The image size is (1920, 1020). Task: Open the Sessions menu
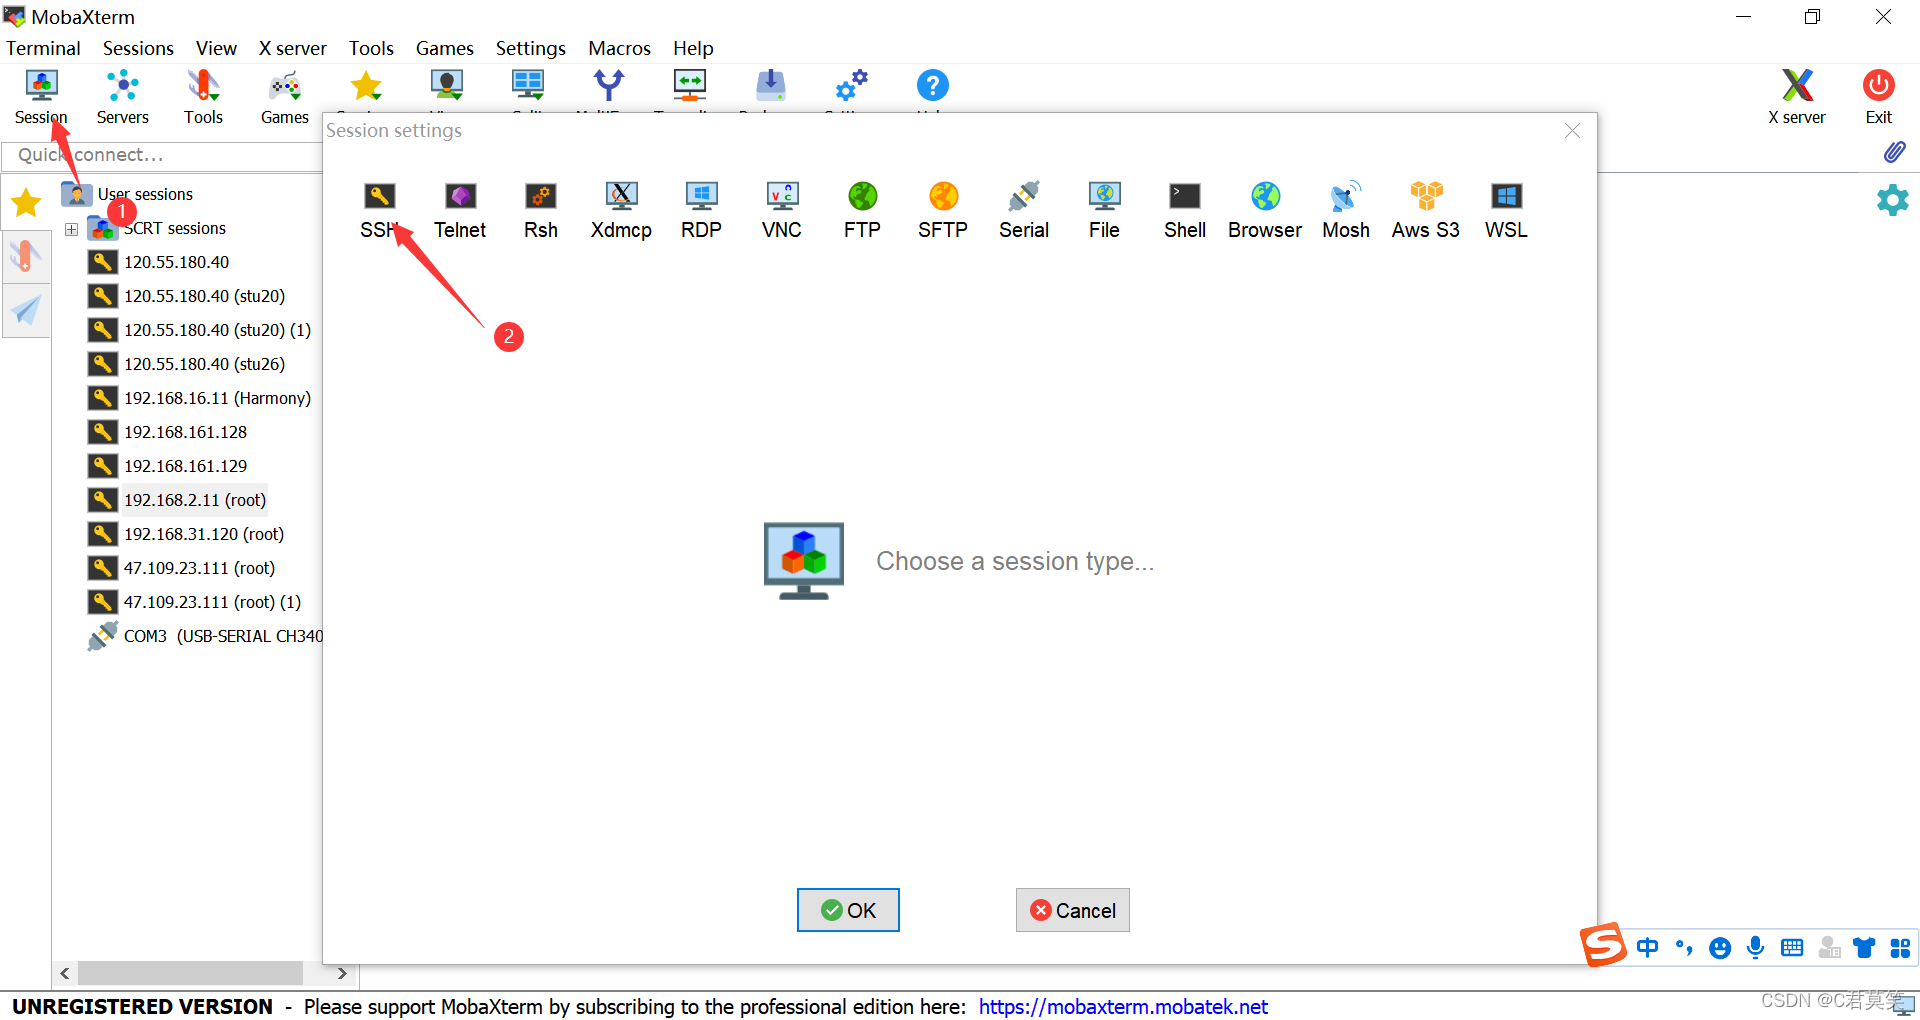(138, 48)
